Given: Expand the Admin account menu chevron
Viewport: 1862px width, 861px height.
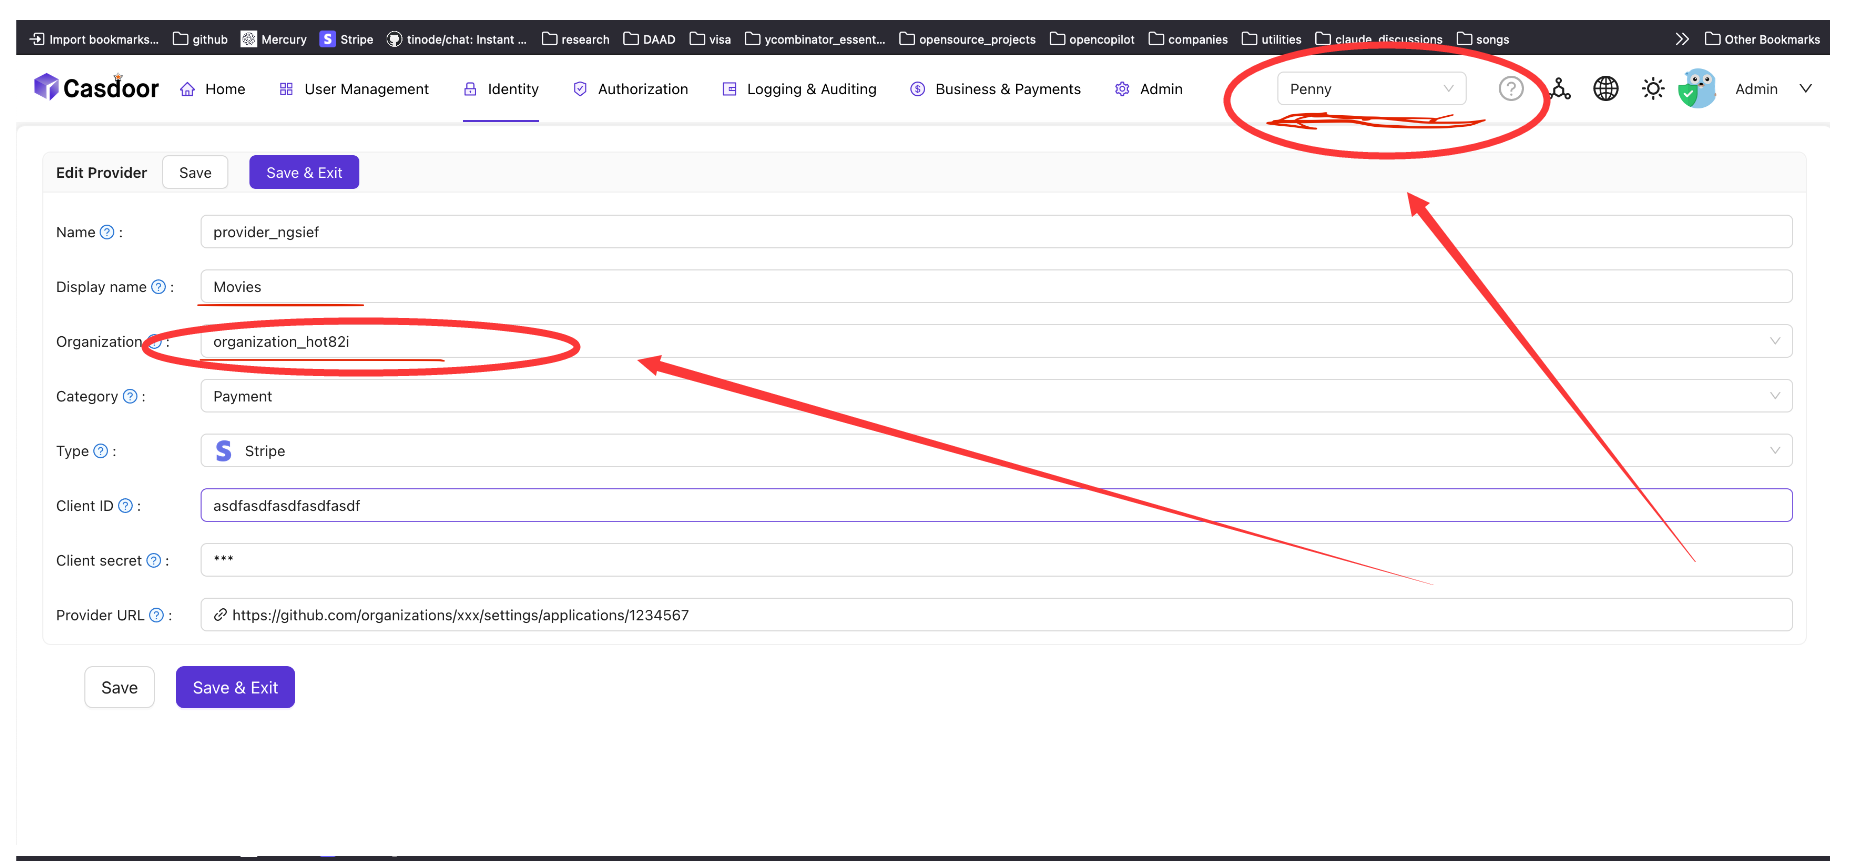Looking at the screenshot, I should click(1806, 89).
